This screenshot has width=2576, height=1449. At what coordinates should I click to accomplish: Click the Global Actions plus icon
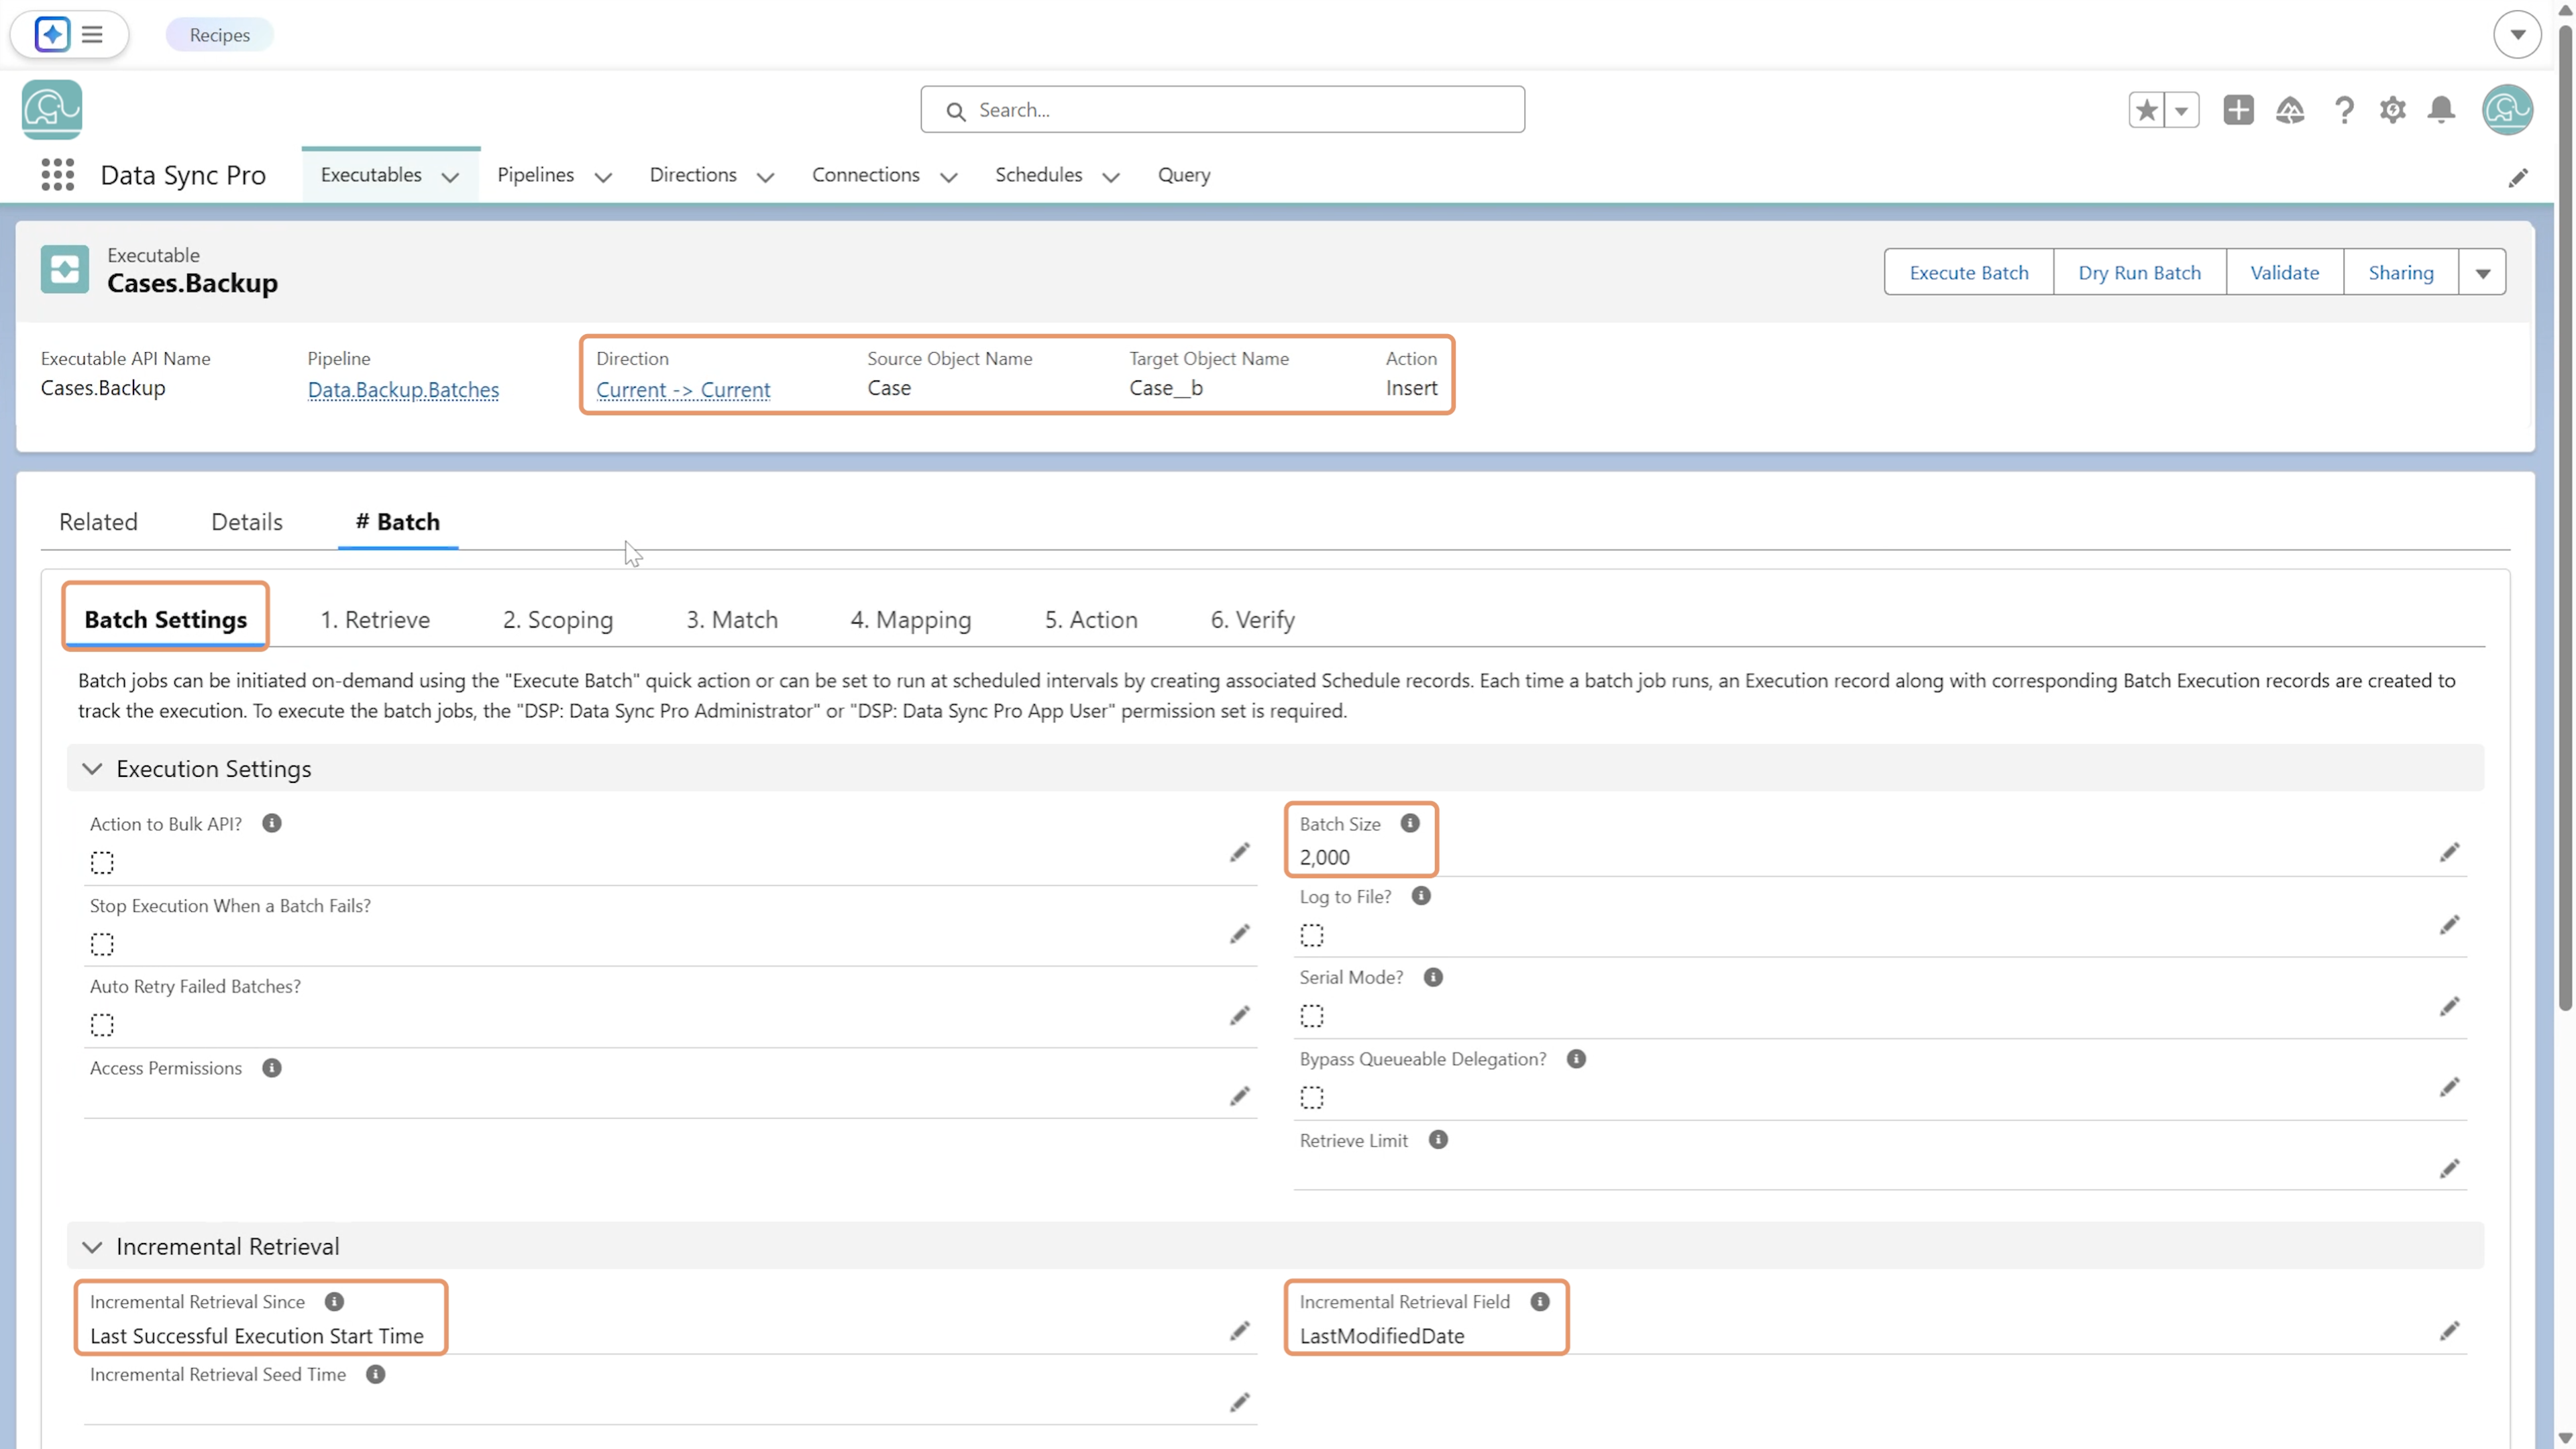coord(2238,110)
